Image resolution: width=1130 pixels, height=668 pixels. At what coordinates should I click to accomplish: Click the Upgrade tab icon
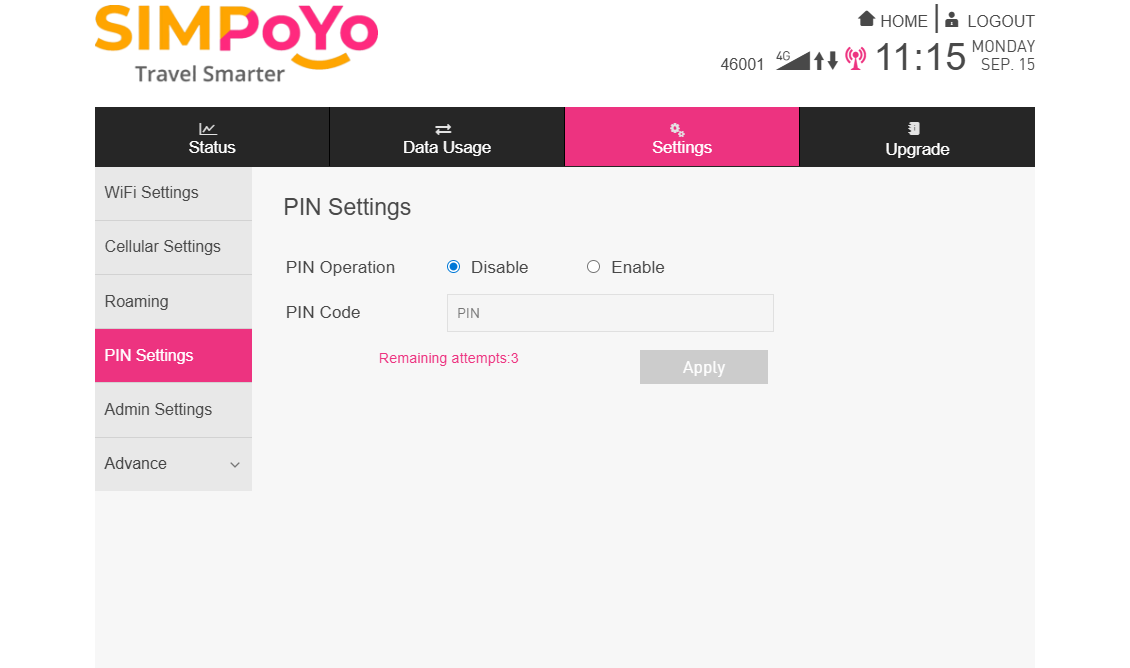[x=914, y=129]
